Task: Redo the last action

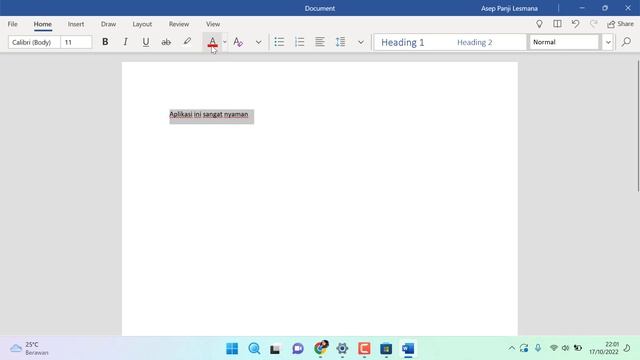Action: coord(594,24)
